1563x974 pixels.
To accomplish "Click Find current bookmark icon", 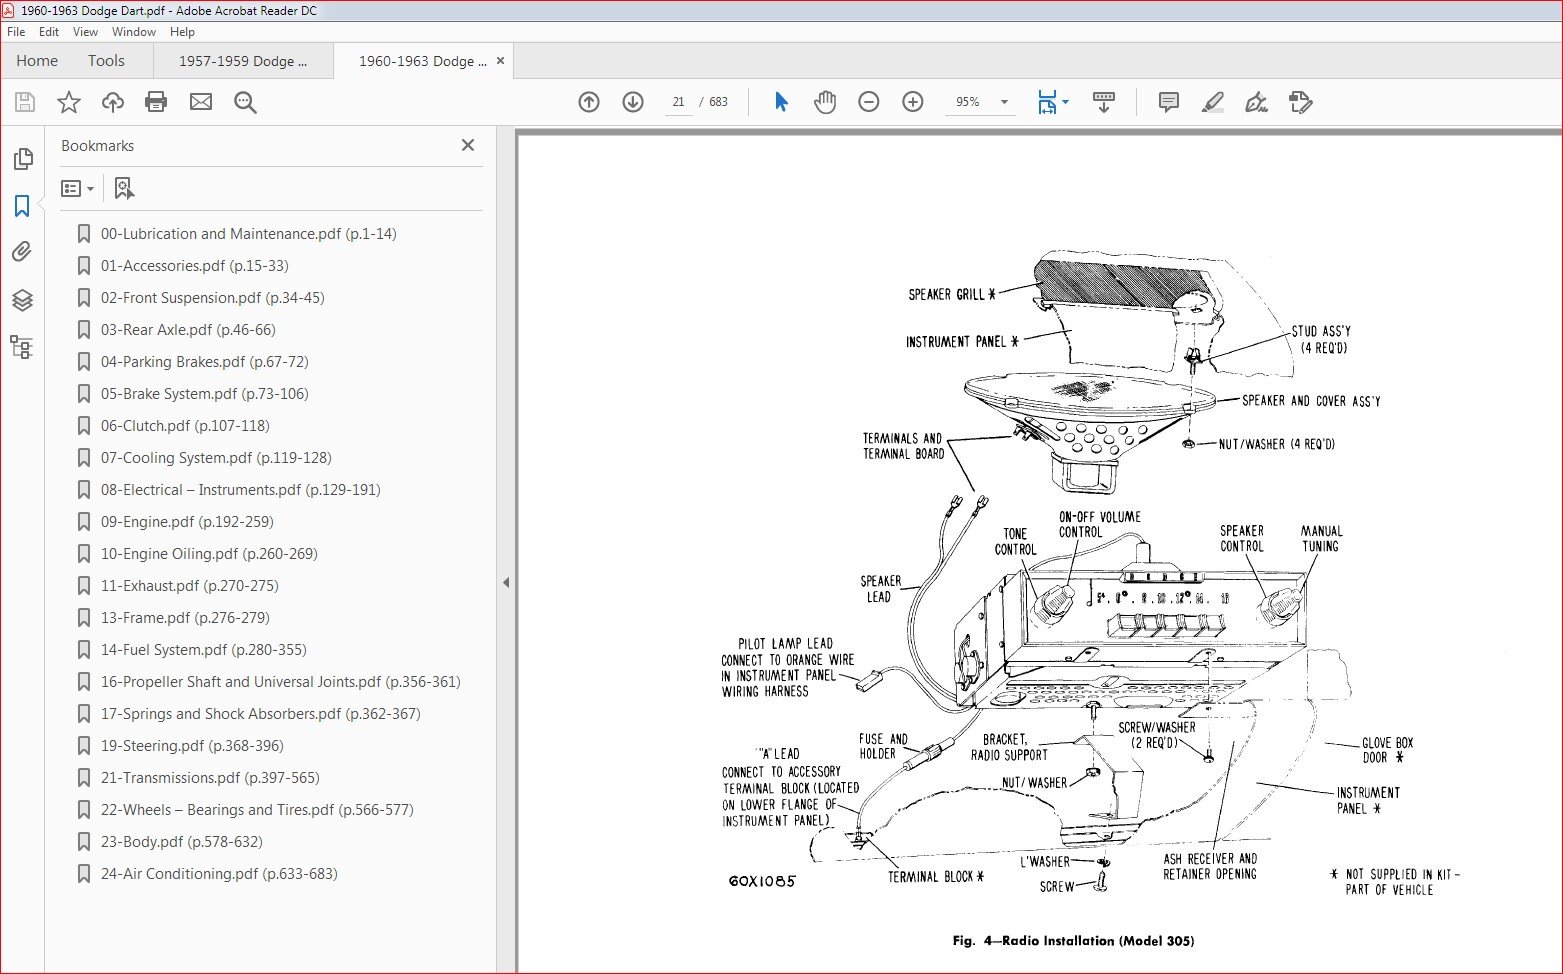I will click(x=124, y=188).
